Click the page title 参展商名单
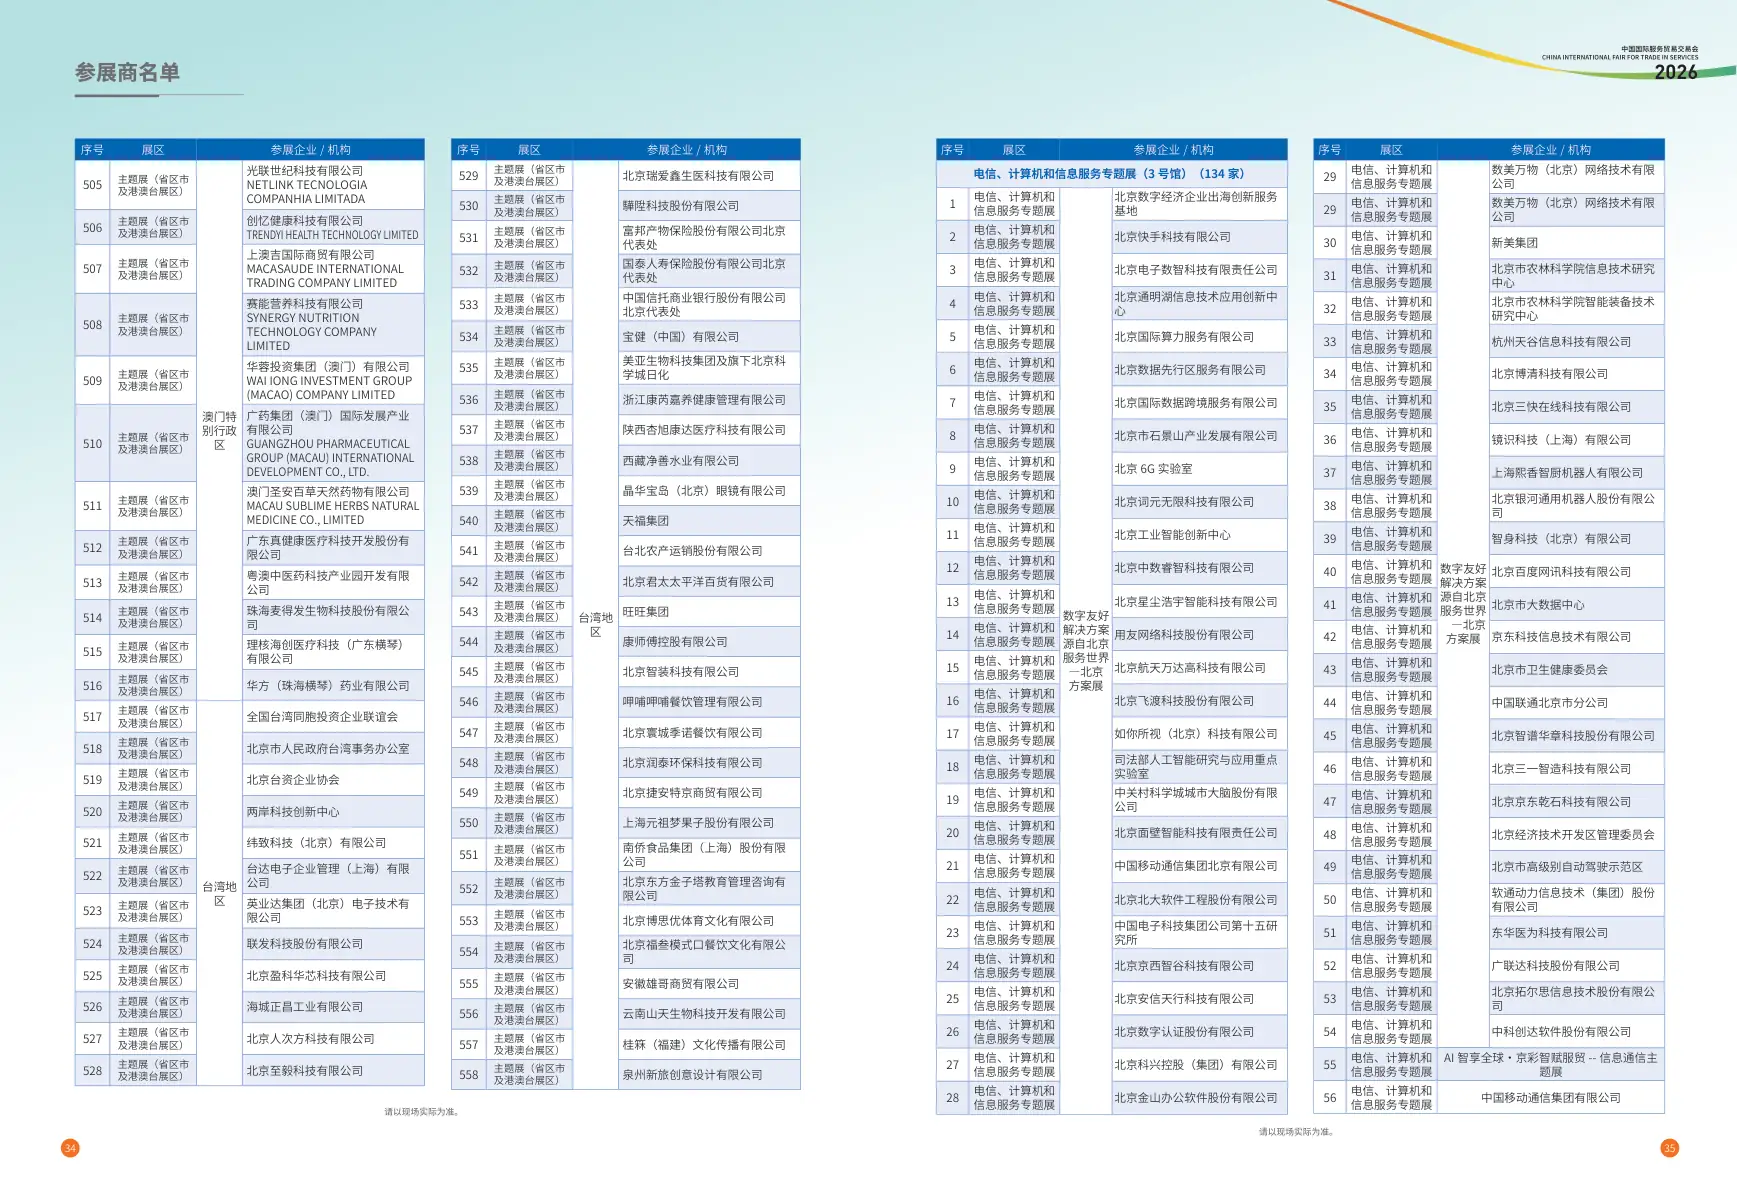1737x1179 pixels. point(127,73)
